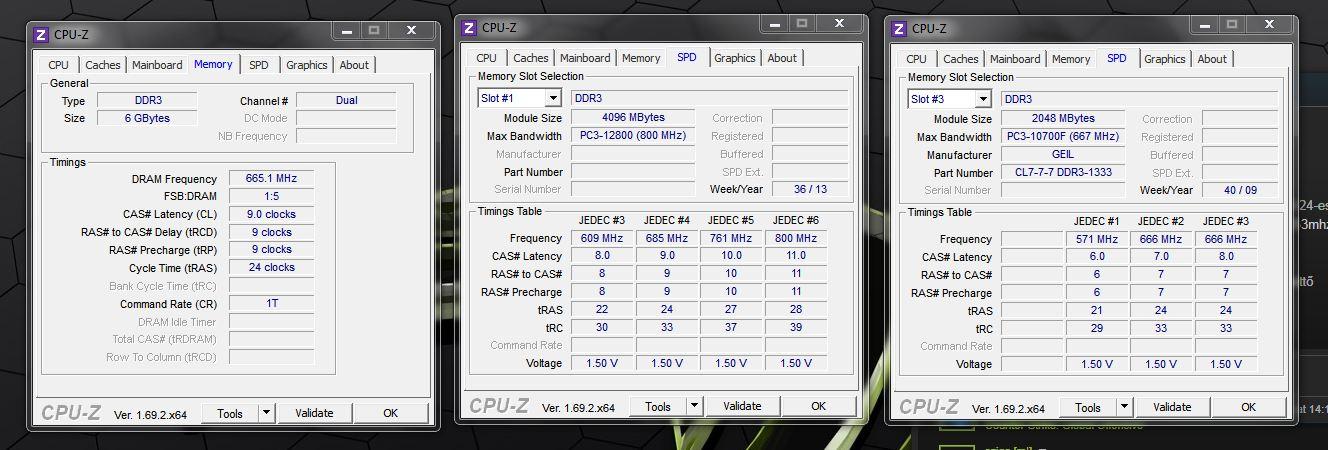Screen dimensions: 1328x450
Task: Click Manufacturer field showing GEIL
Action: coord(1063,154)
